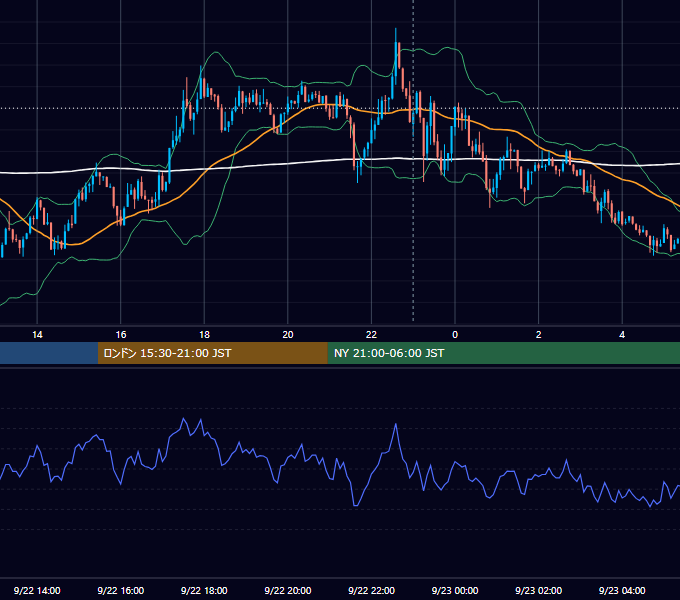Click the NY 21:00-06:00 JST session band
The height and width of the screenshot is (600, 680).
tap(503, 353)
